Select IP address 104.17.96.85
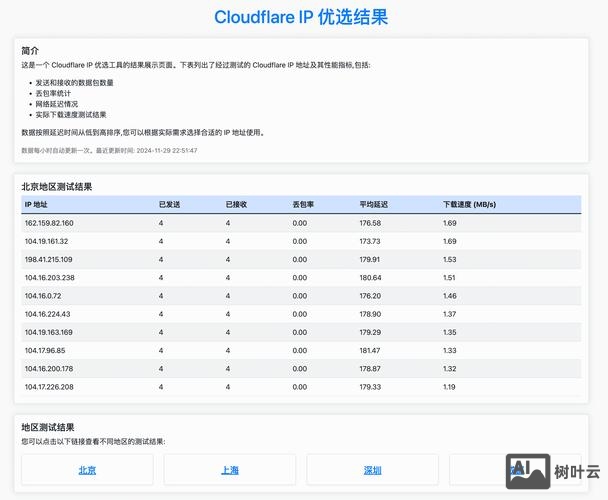The width and height of the screenshot is (608, 500). coord(45,351)
